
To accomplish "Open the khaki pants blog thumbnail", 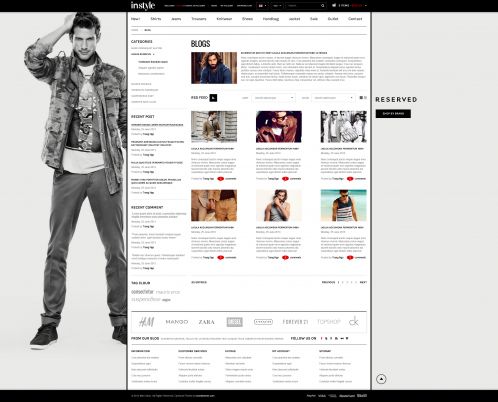I will (x=214, y=205).
